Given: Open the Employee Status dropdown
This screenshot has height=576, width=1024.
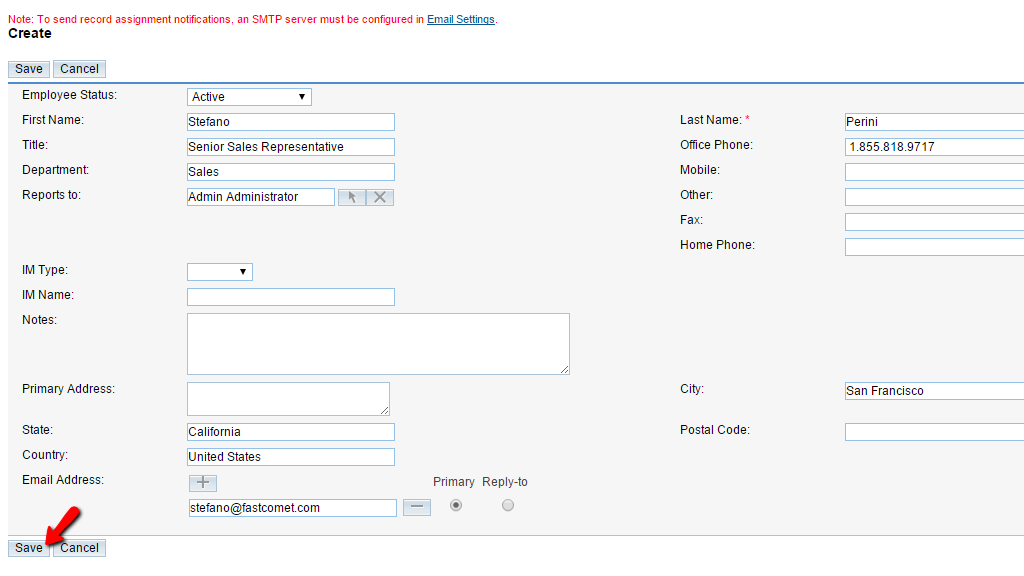Looking at the screenshot, I should [249, 97].
